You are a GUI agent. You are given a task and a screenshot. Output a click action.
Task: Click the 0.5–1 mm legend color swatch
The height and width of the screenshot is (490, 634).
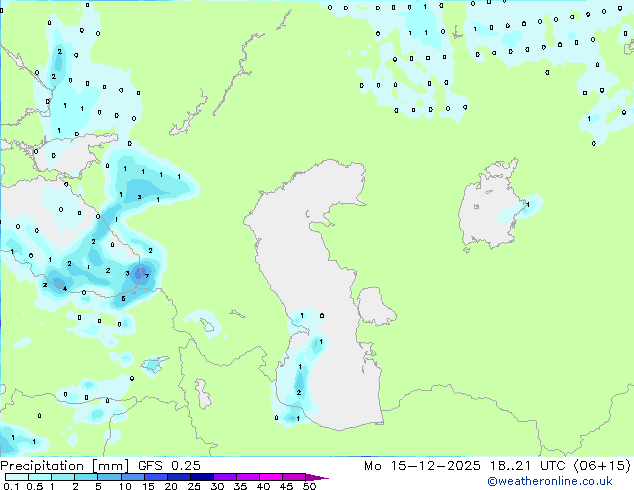click(40, 477)
